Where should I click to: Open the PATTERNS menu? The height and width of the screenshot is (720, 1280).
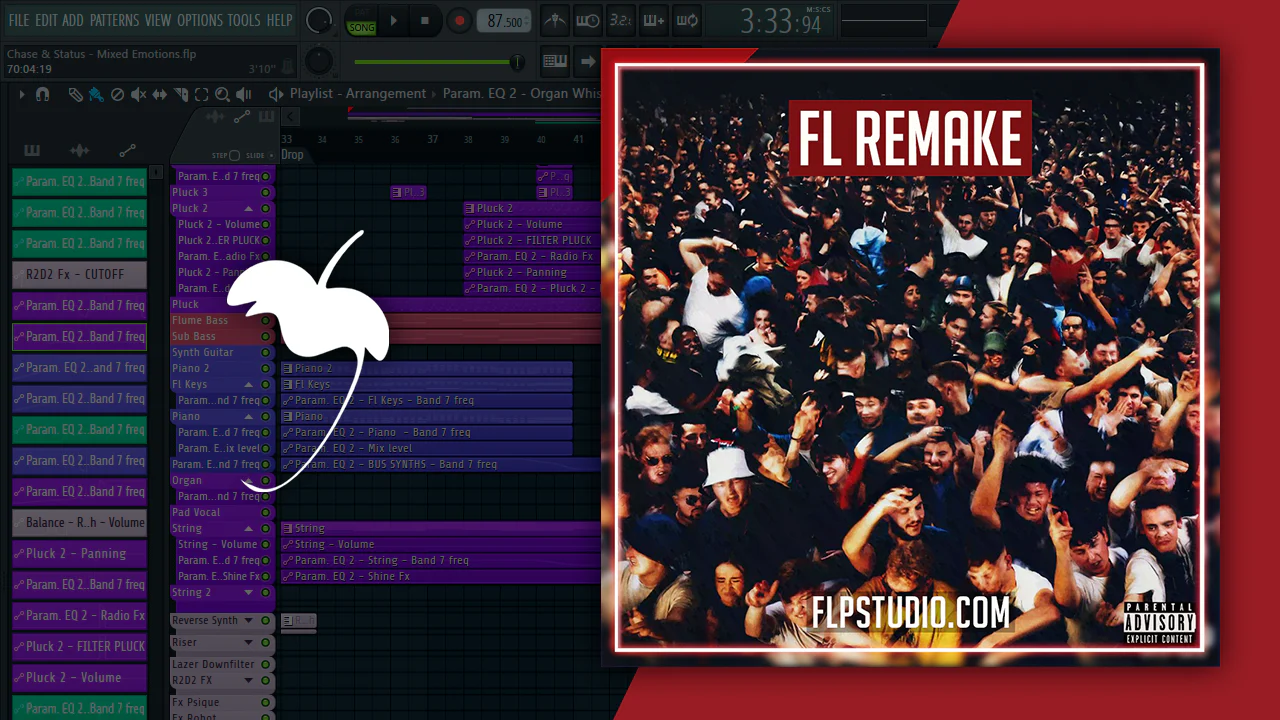(114, 20)
